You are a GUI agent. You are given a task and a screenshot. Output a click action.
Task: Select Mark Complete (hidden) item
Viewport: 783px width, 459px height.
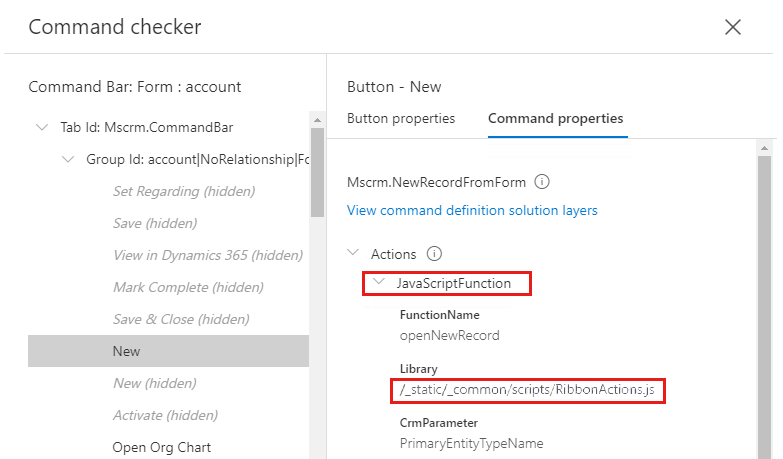(x=188, y=287)
